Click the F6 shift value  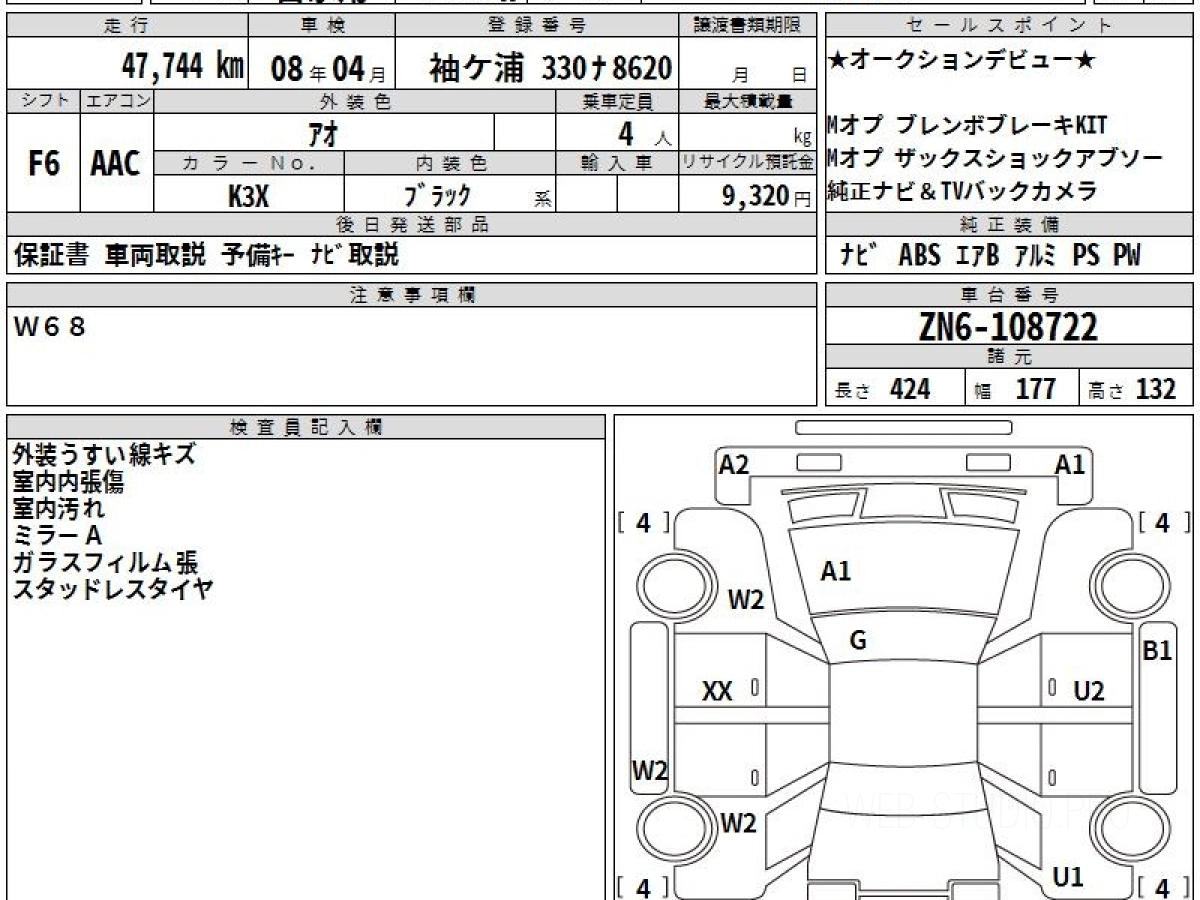[44, 163]
